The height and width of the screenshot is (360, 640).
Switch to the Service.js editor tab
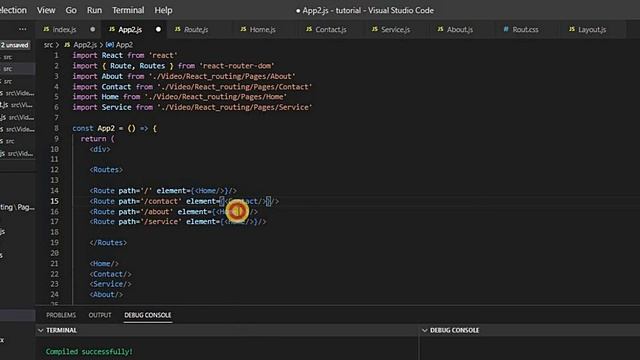coord(396,29)
